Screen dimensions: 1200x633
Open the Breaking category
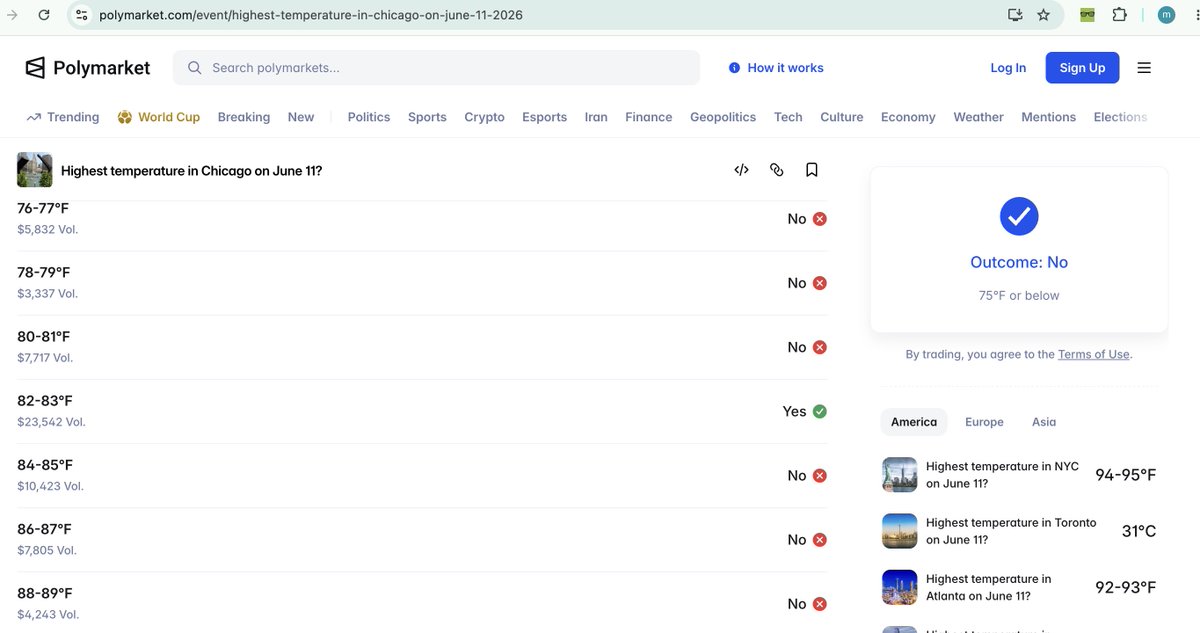(x=244, y=117)
